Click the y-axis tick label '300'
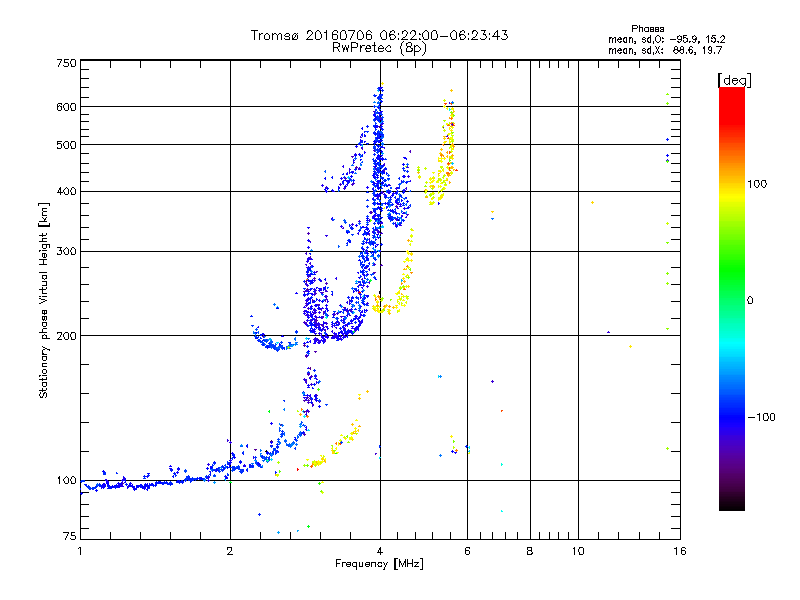The width and height of the screenshot is (800, 600). 66,252
